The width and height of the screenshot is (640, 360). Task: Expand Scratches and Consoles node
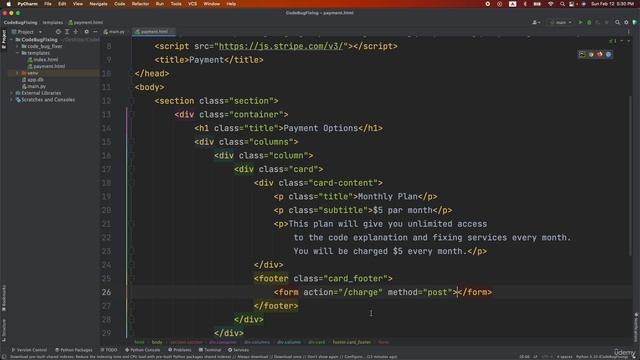point(11,100)
